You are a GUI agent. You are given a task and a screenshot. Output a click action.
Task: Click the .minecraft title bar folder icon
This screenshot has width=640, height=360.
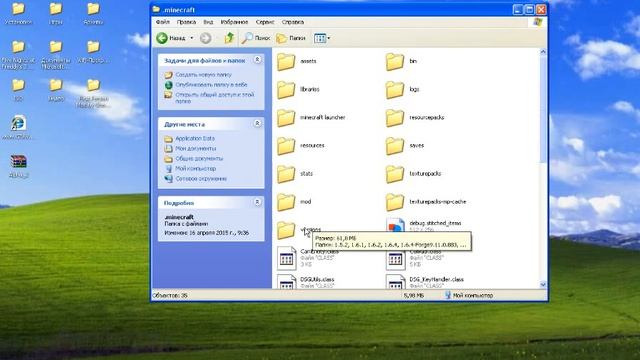point(156,9)
